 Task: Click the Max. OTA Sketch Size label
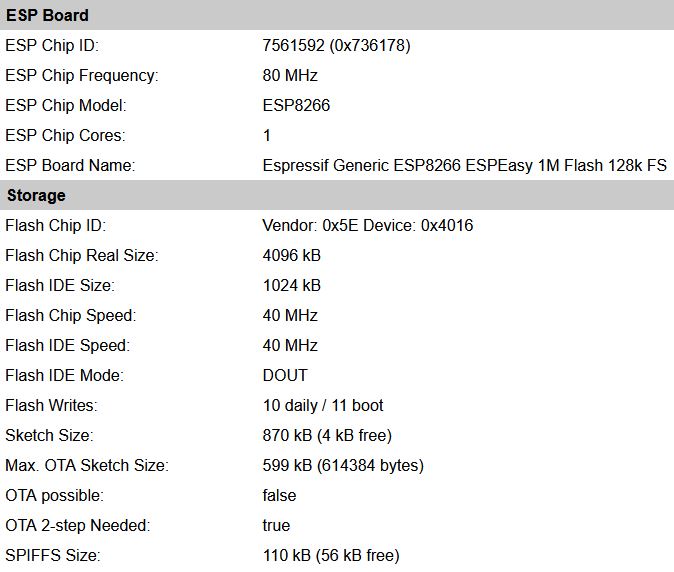click(x=87, y=465)
